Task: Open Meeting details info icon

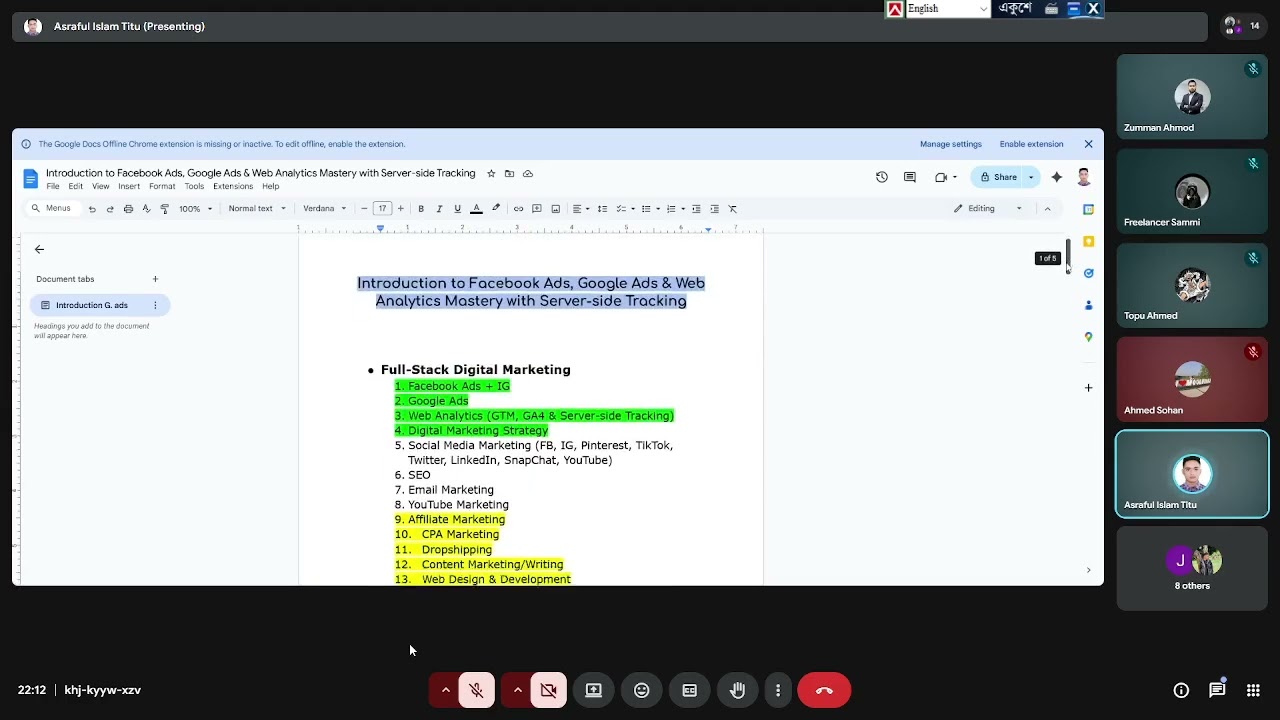Action: tap(1181, 690)
